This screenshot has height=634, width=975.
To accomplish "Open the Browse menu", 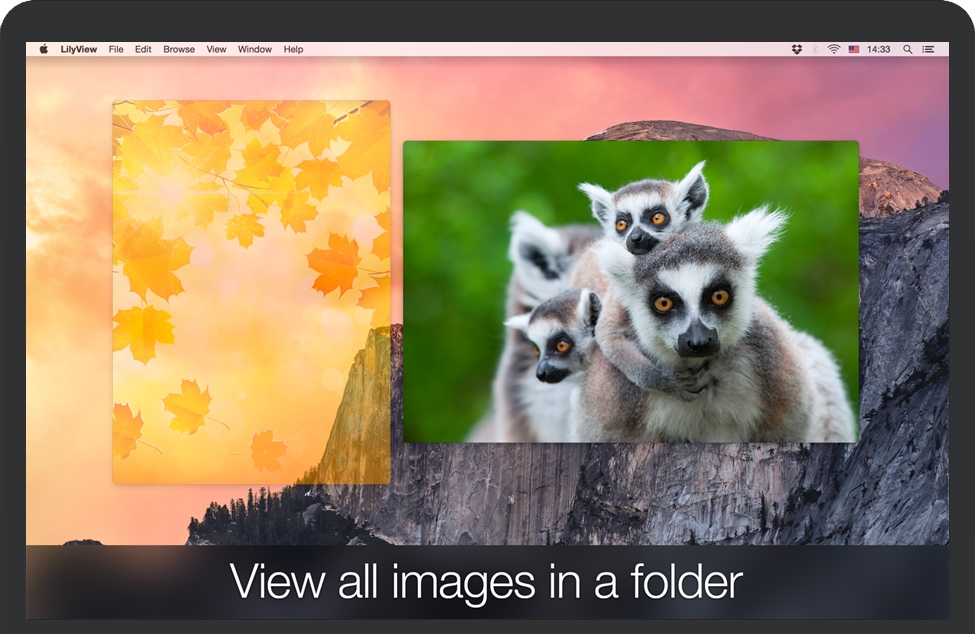I will tap(179, 49).
